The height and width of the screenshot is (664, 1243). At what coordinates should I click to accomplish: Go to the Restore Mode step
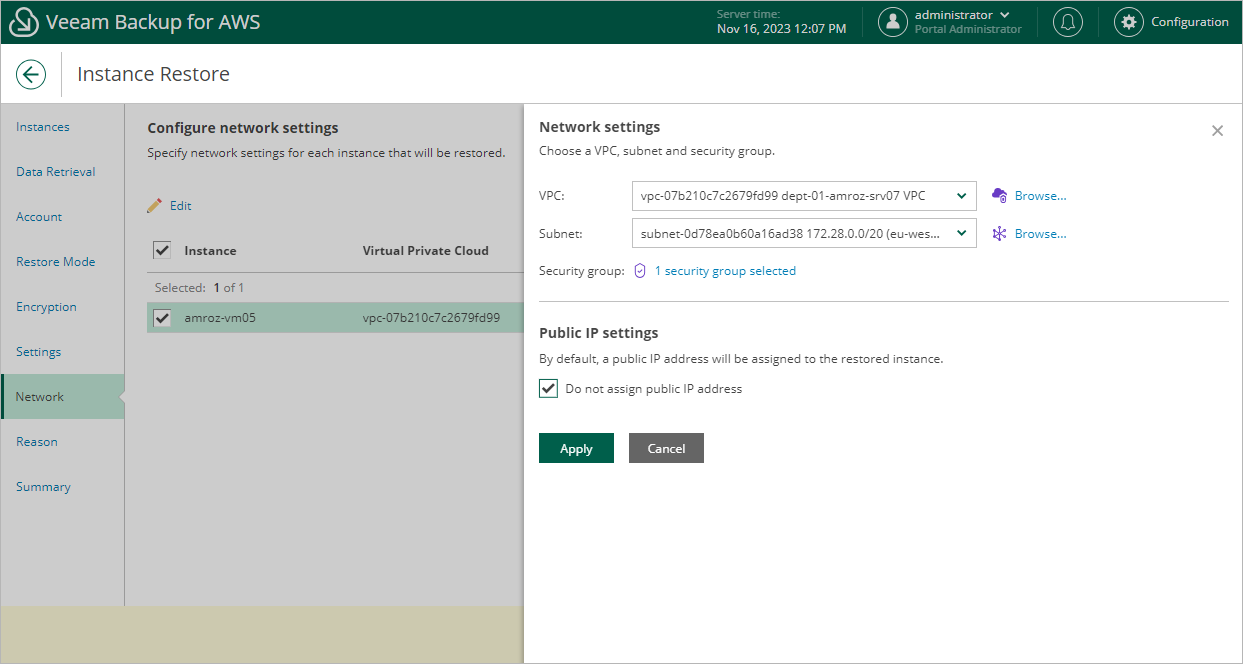click(x=56, y=262)
